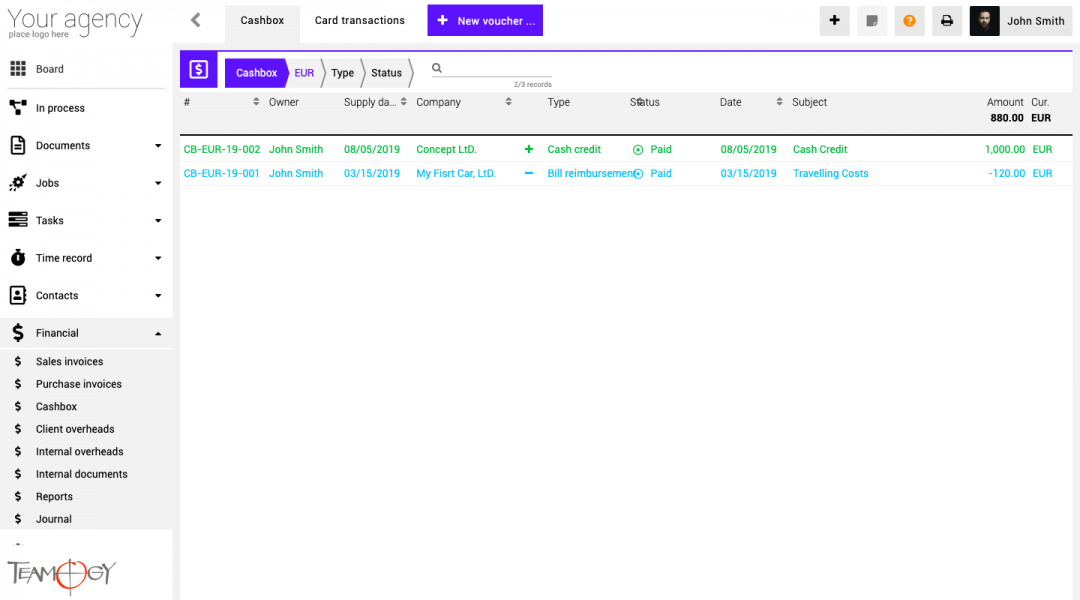Screen dimensions: 1080x600
Task: Switch to Card transactions tab
Action: [360, 20]
